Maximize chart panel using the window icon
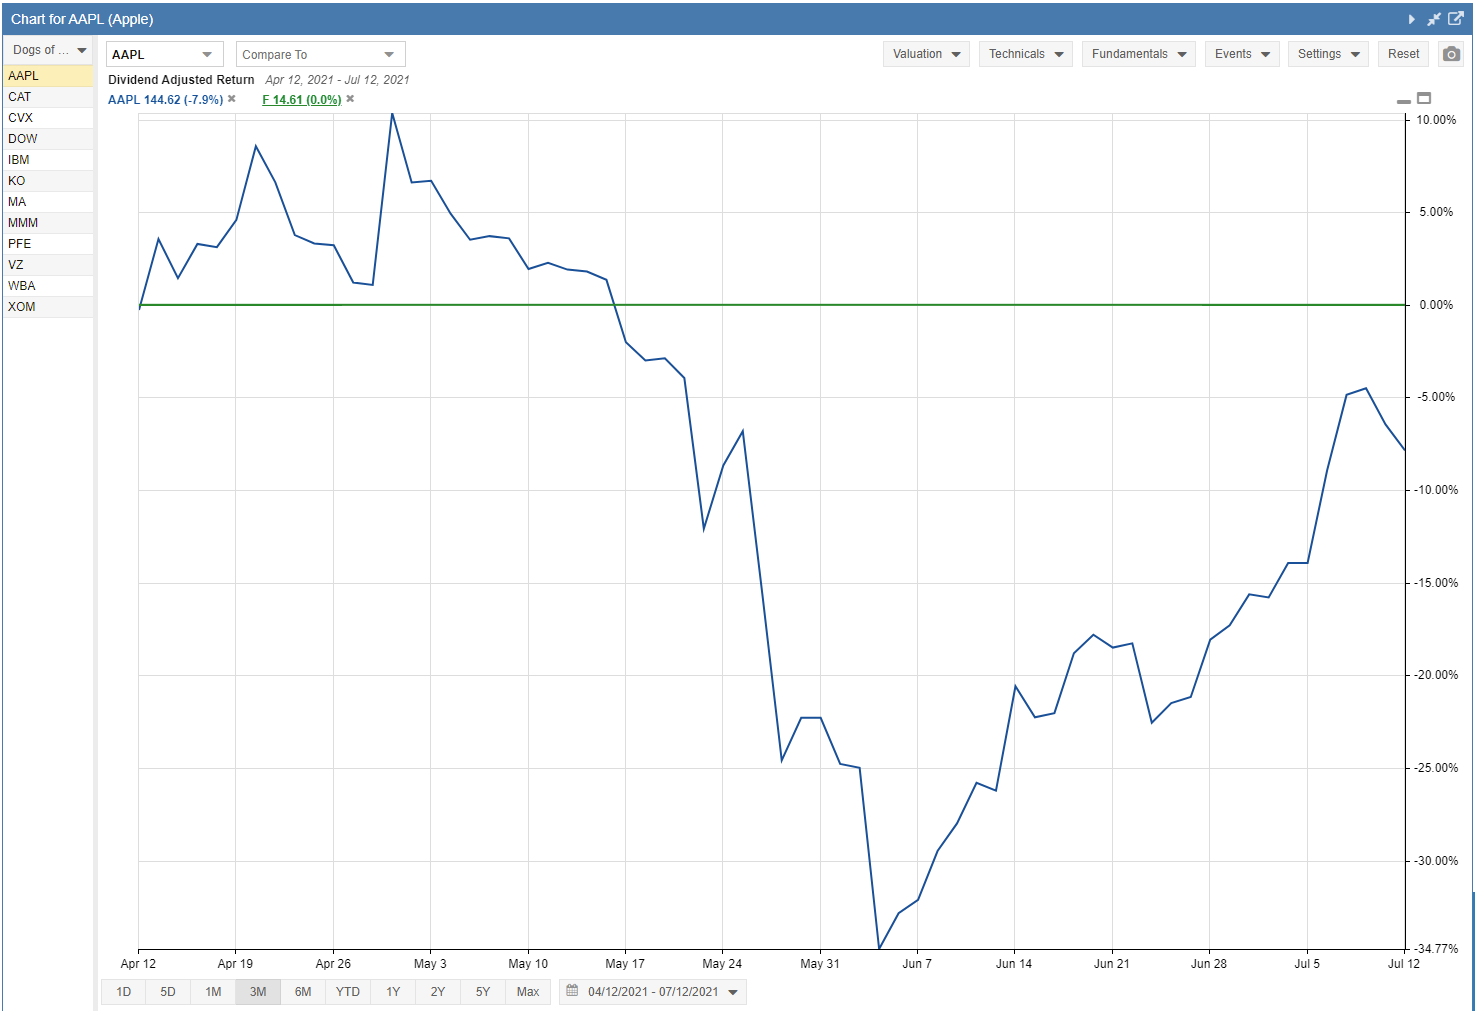Screen dimensions: 1475x1011 (x=1424, y=98)
